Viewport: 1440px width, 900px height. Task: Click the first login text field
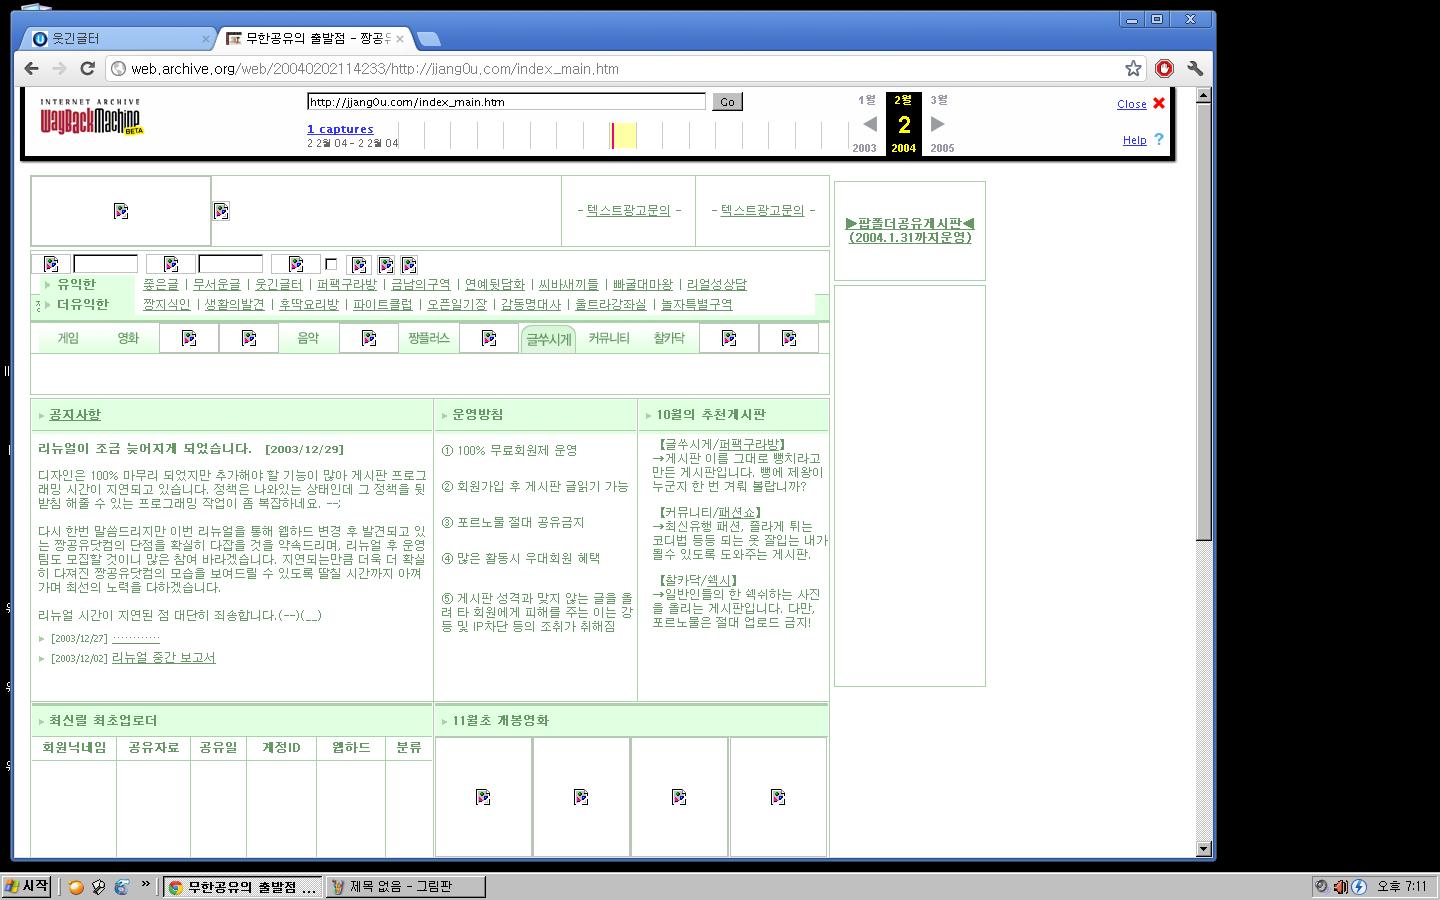[x=105, y=264]
